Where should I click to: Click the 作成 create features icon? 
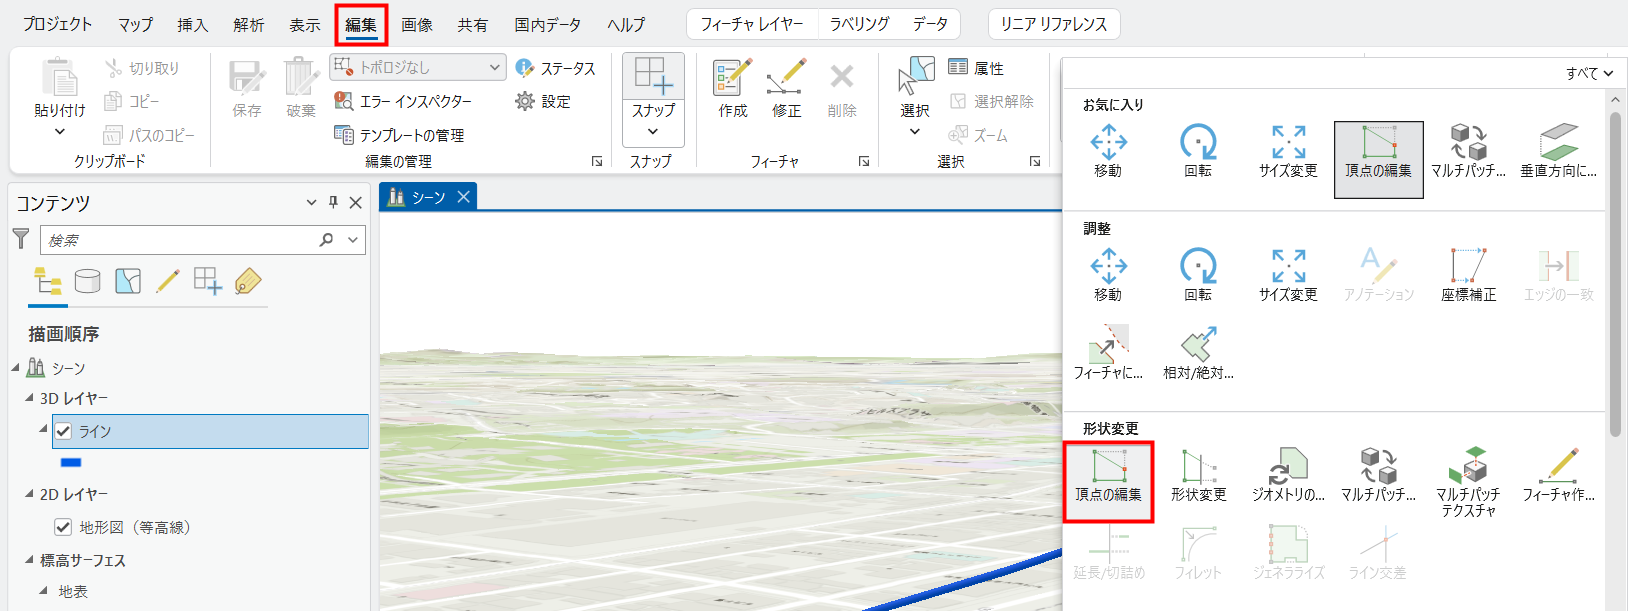[x=732, y=88]
